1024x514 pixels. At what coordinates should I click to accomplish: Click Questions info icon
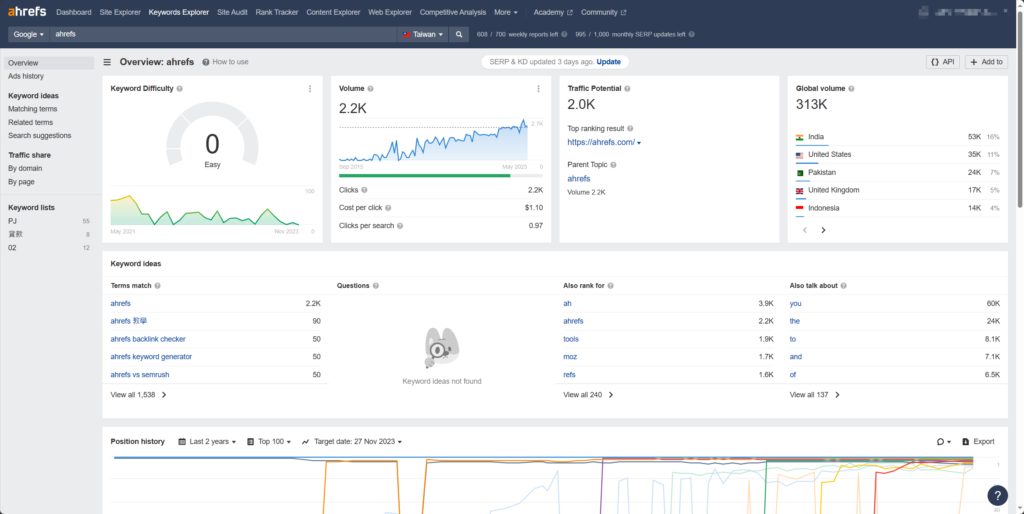pos(376,286)
